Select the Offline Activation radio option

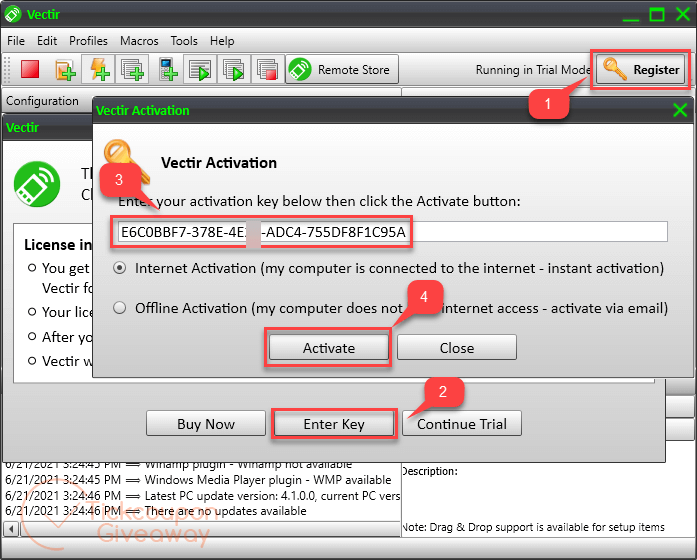[x=120, y=308]
